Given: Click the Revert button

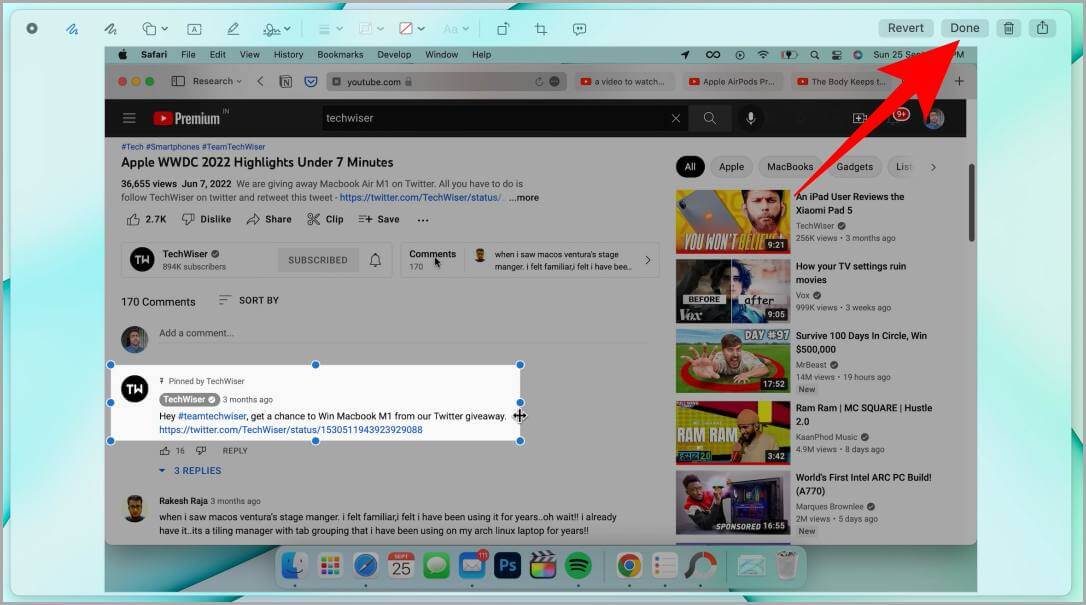Looking at the screenshot, I should (905, 28).
